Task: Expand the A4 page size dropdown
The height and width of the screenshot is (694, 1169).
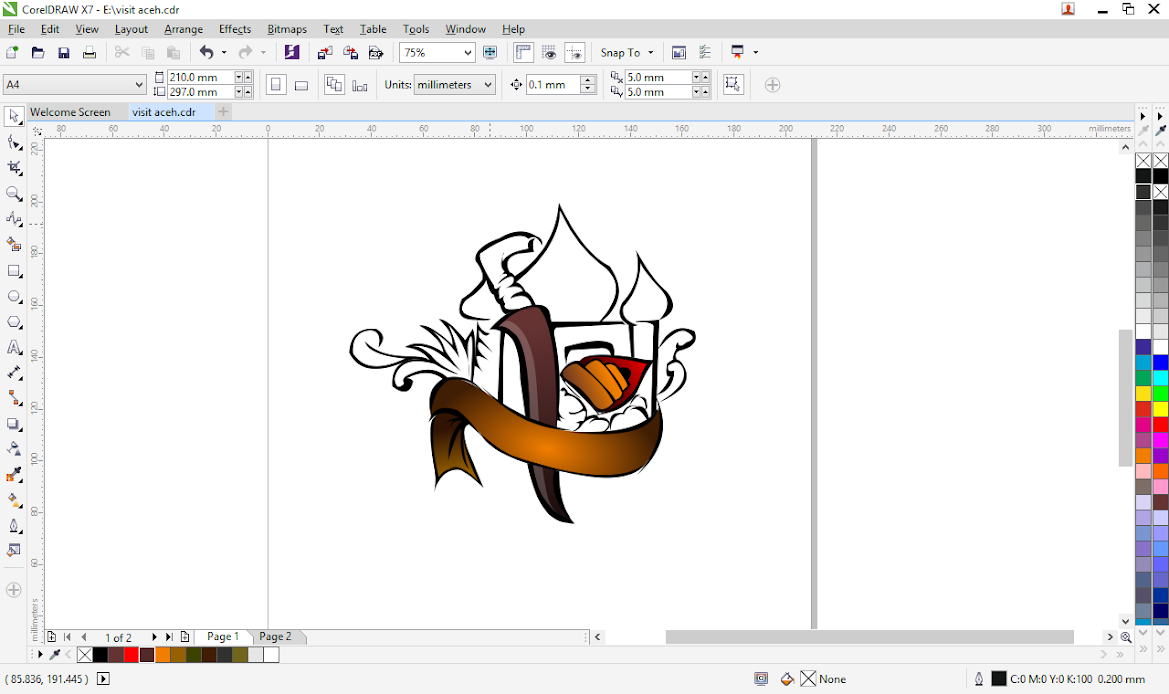Action: coord(138,85)
